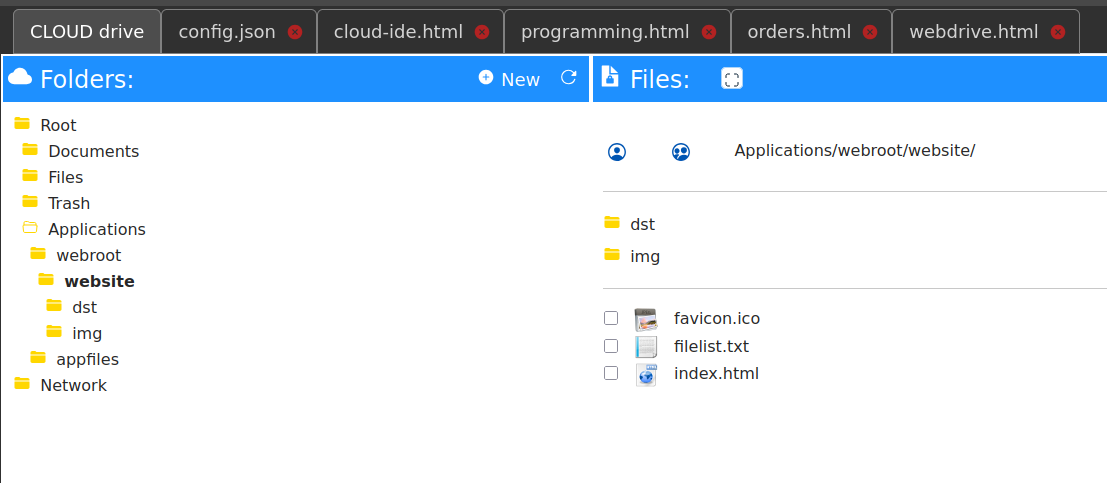Viewport: 1107px width, 483px height.
Task: Collapse the Applications folder in tree
Action: click(x=30, y=228)
